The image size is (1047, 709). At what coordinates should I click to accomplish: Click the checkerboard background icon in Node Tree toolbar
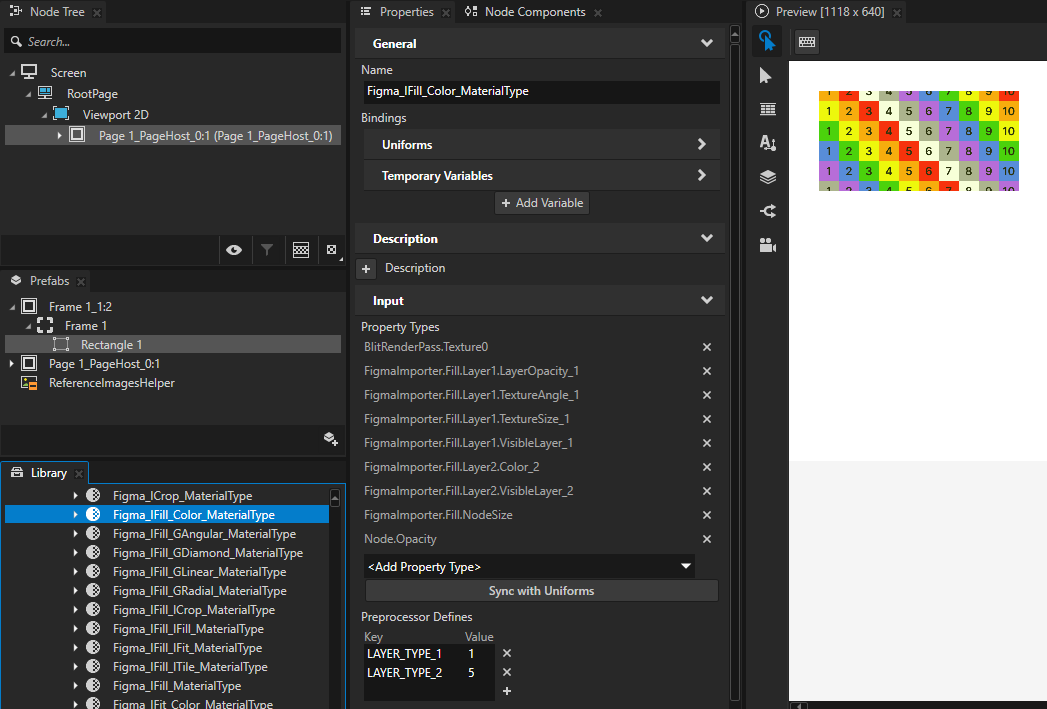click(301, 250)
